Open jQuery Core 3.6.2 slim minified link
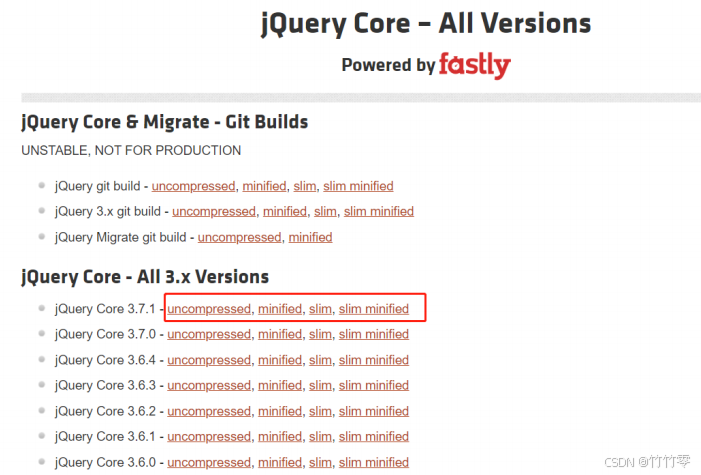Screen dimensions: 701x475 (x=374, y=411)
